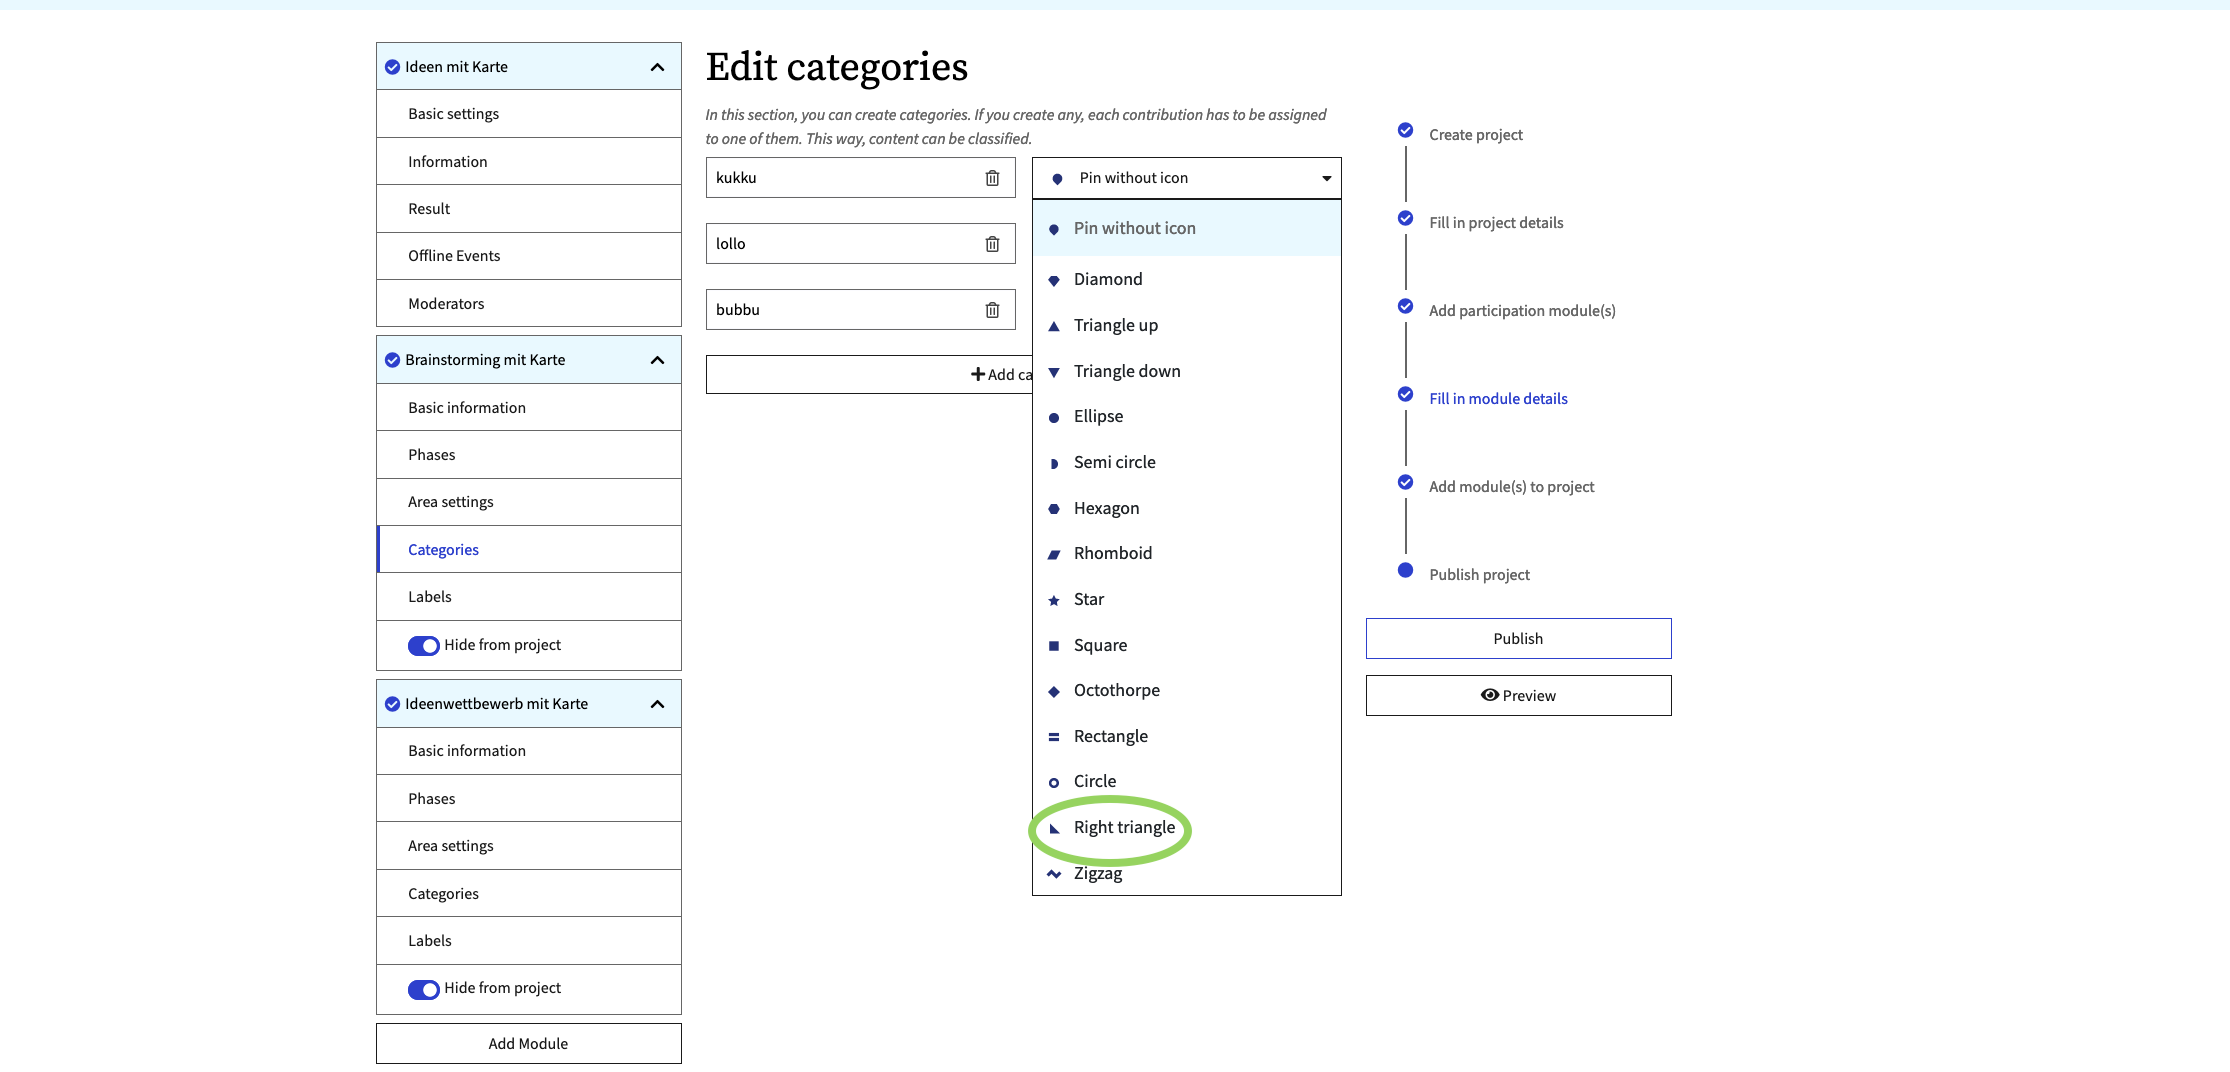Viewport: 2230px width, 1072px height.
Task: Open Phases under Ideenwettbewerb mit Karte
Action: point(529,798)
